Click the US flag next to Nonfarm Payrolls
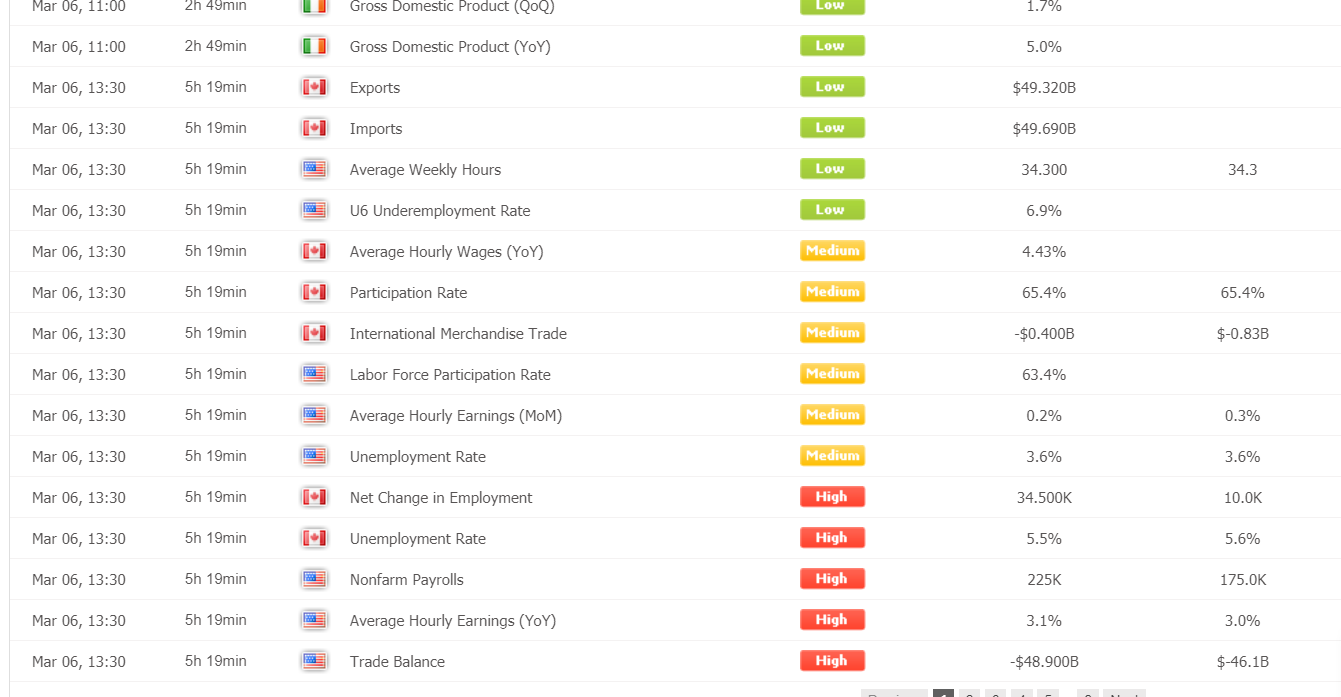The width and height of the screenshot is (1341, 697). 314,579
